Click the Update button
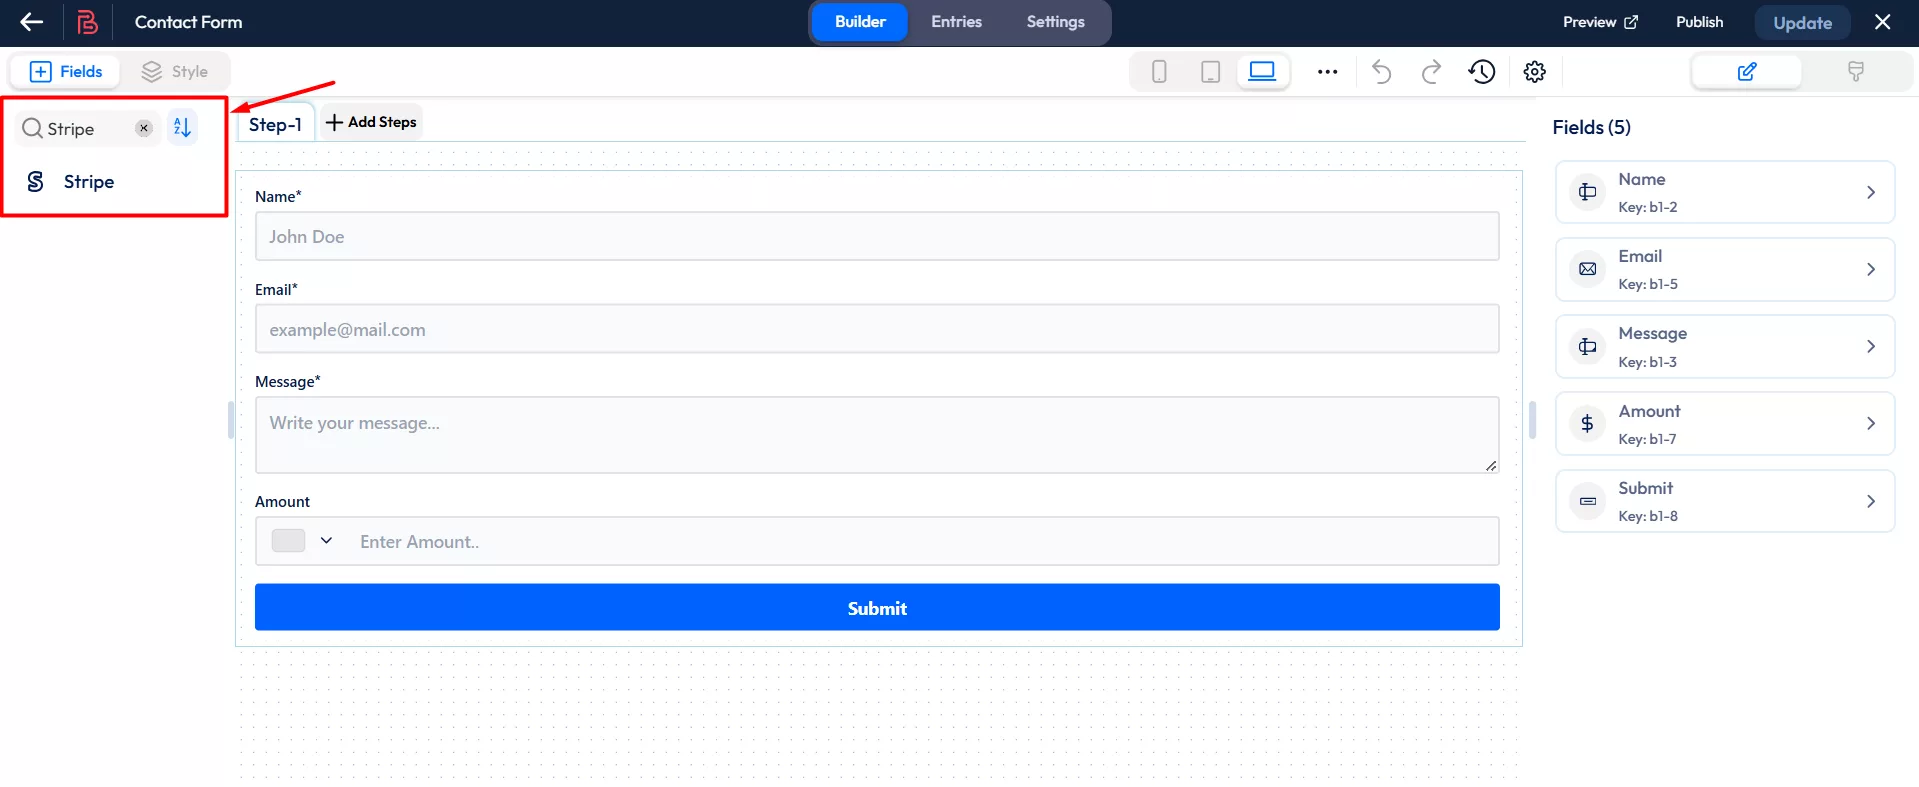1919x787 pixels. 1802,22
